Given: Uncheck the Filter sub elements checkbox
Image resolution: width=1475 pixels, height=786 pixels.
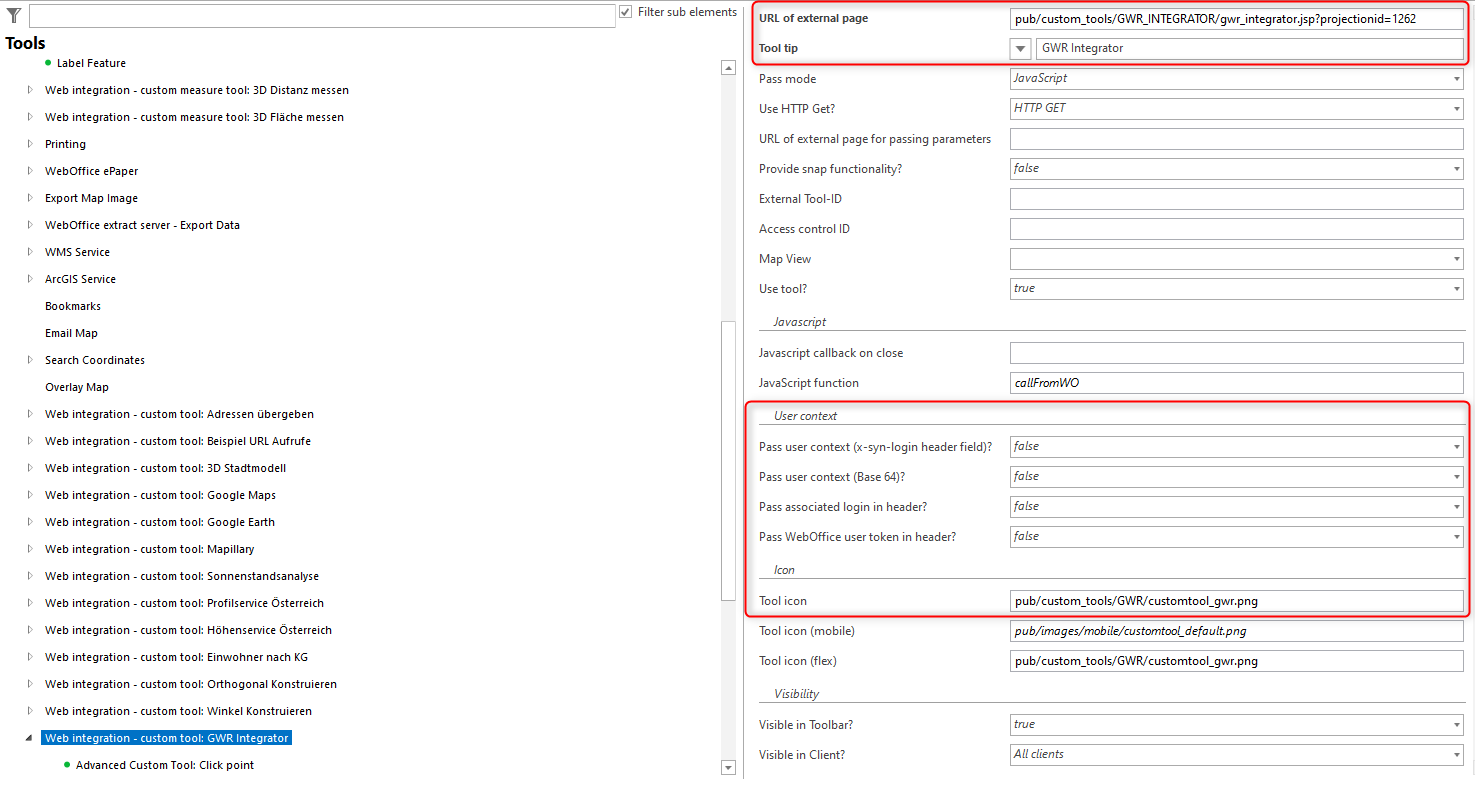Looking at the screenshot, I should 625,11.
